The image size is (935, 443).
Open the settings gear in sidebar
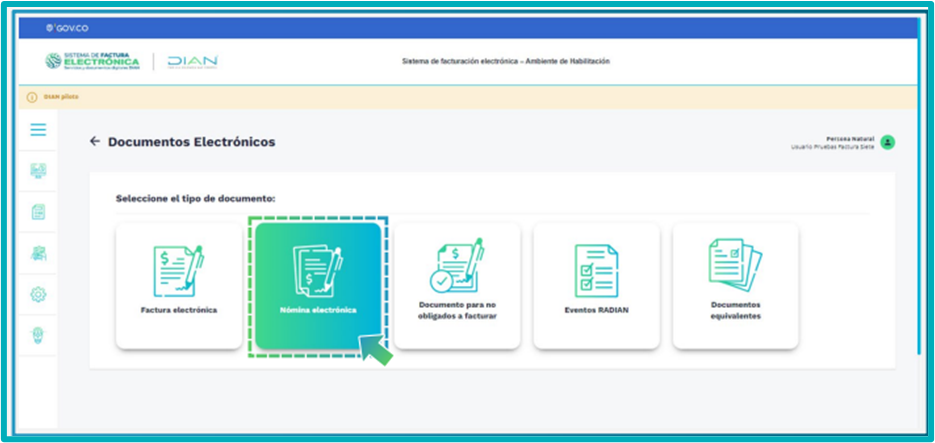pos(38,294)
